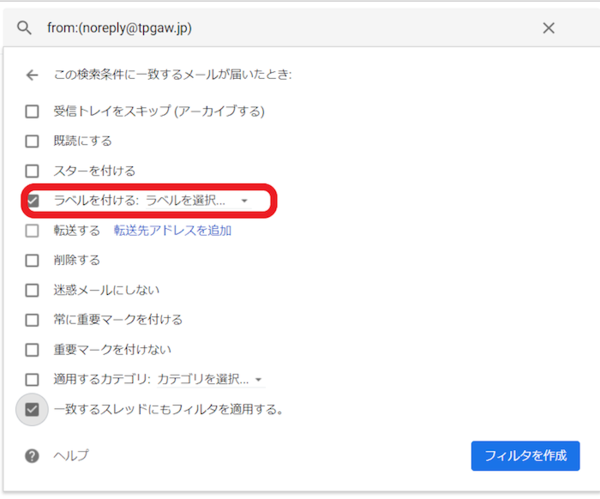Clear the search with the X icon
This screenshot has height=499, width=600.
548,28
